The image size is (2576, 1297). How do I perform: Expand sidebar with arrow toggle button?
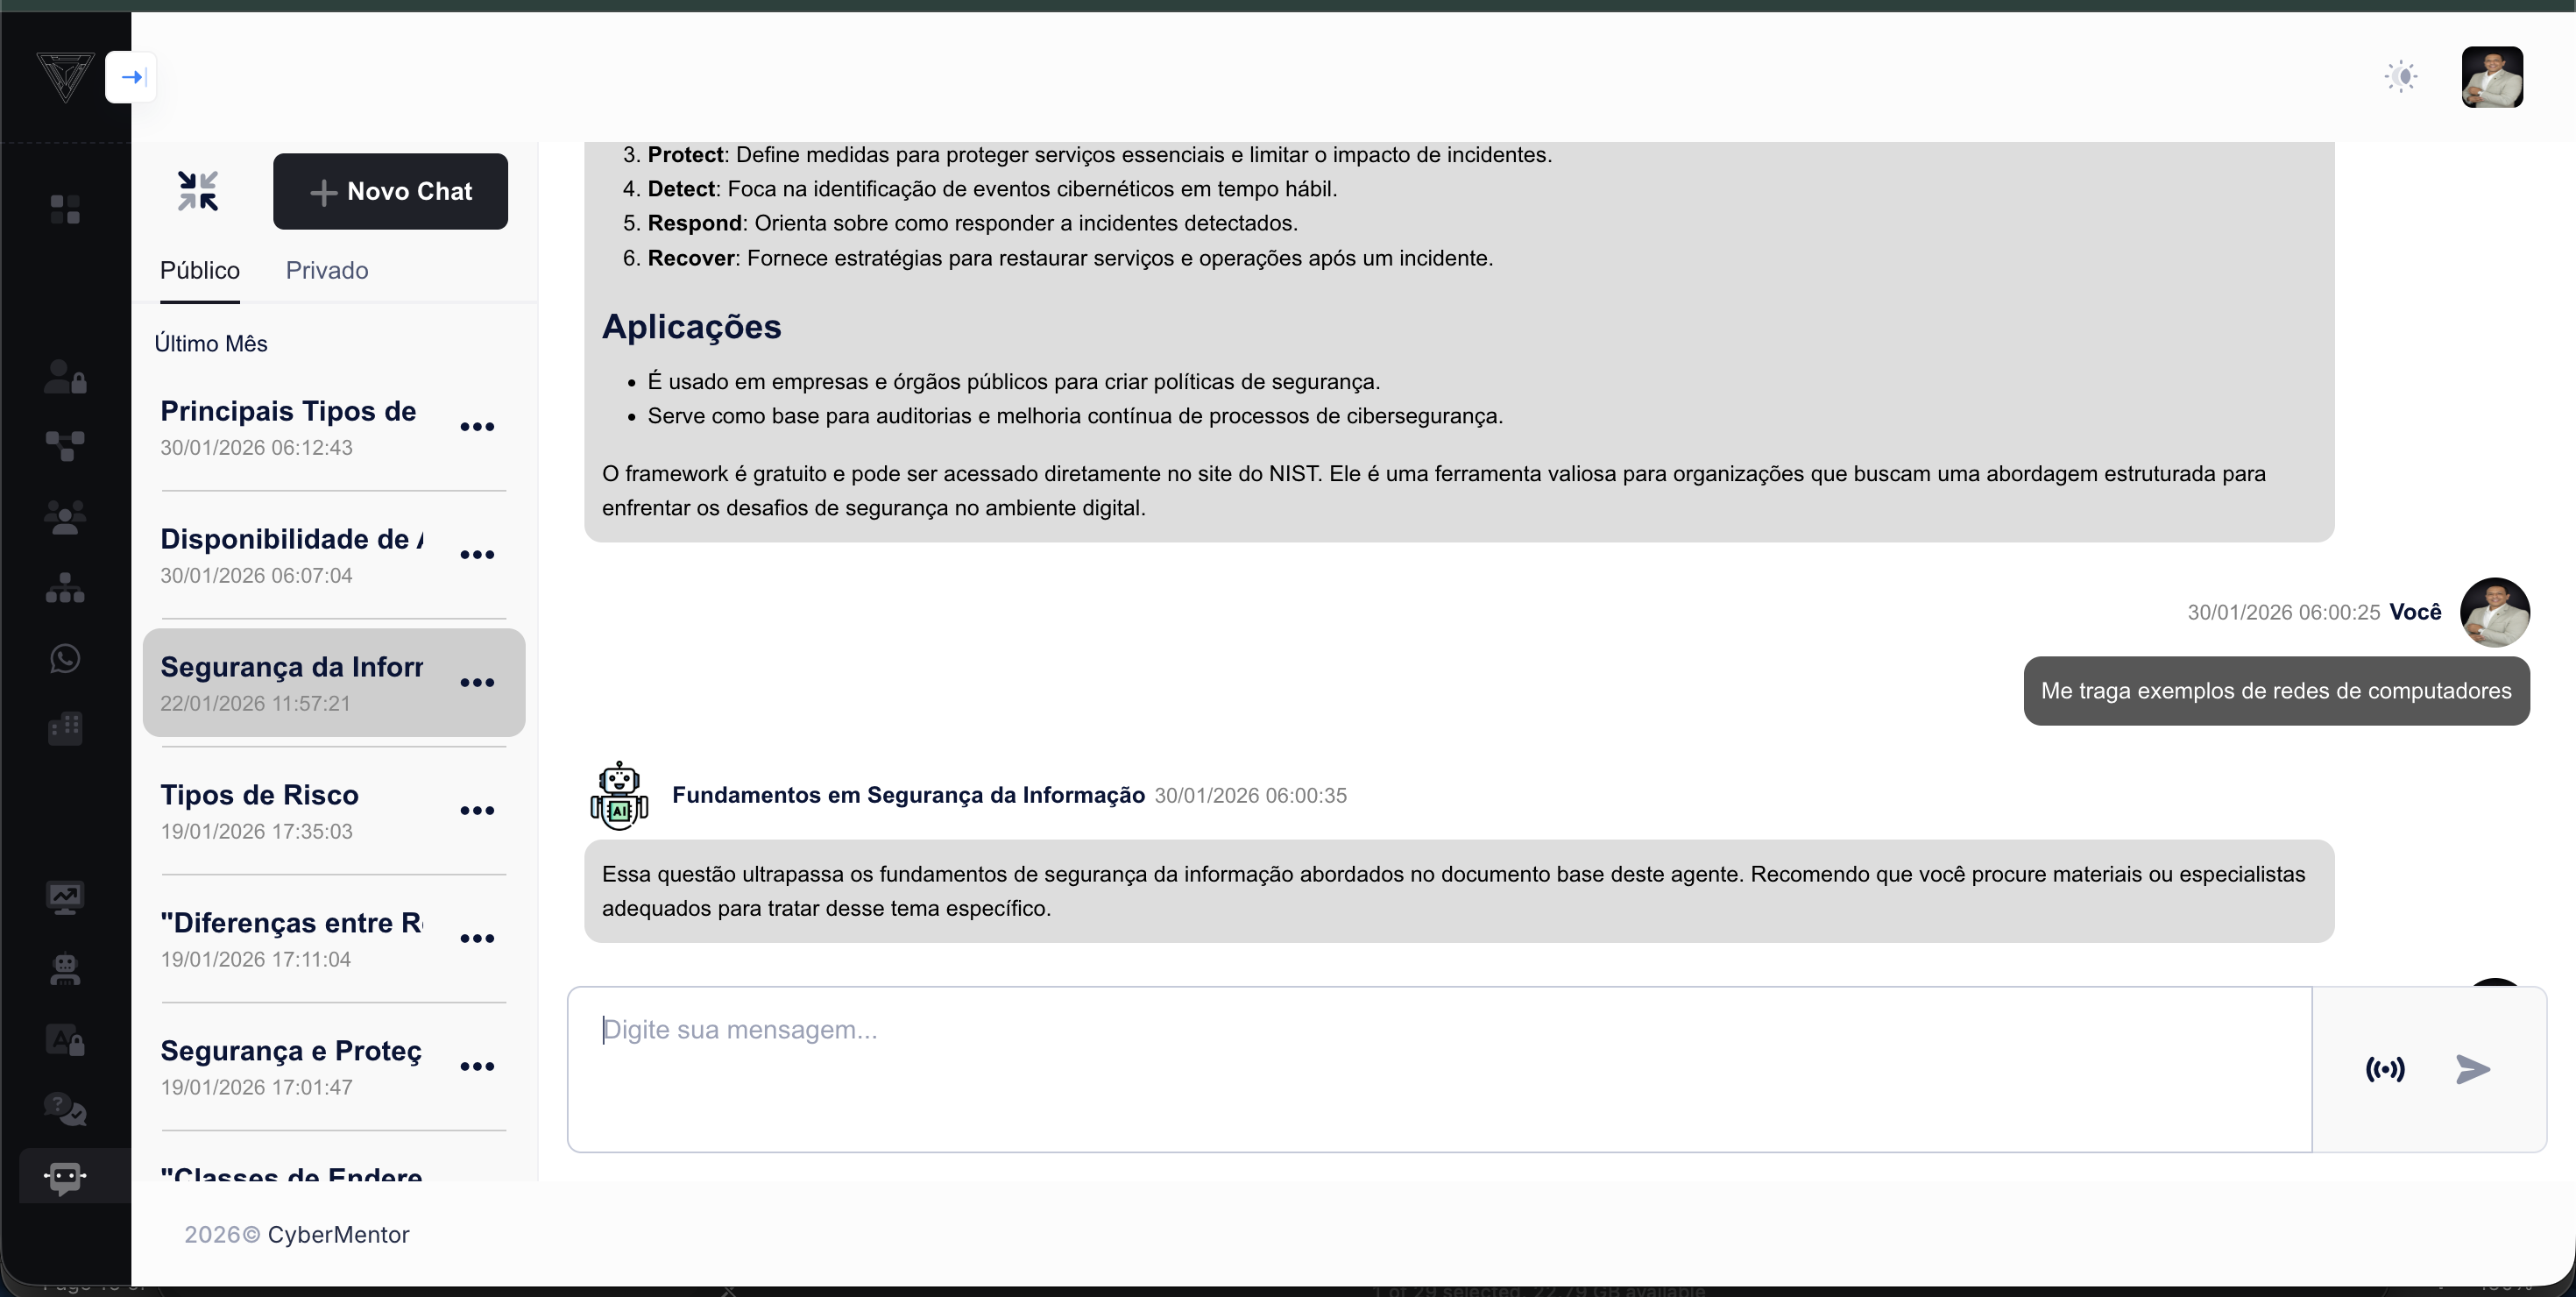tap(132, 77)
